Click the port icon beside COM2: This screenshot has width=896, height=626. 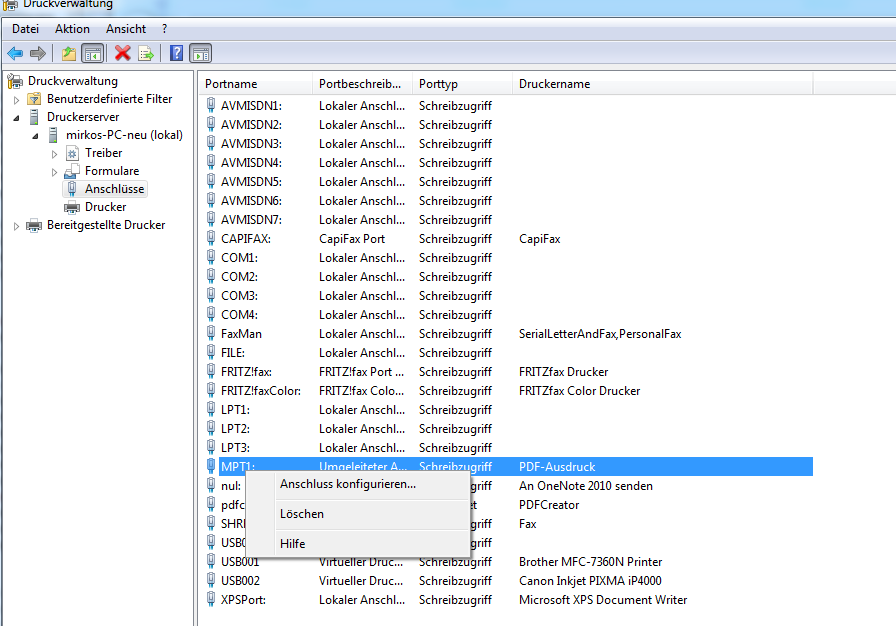pos(211,276)
